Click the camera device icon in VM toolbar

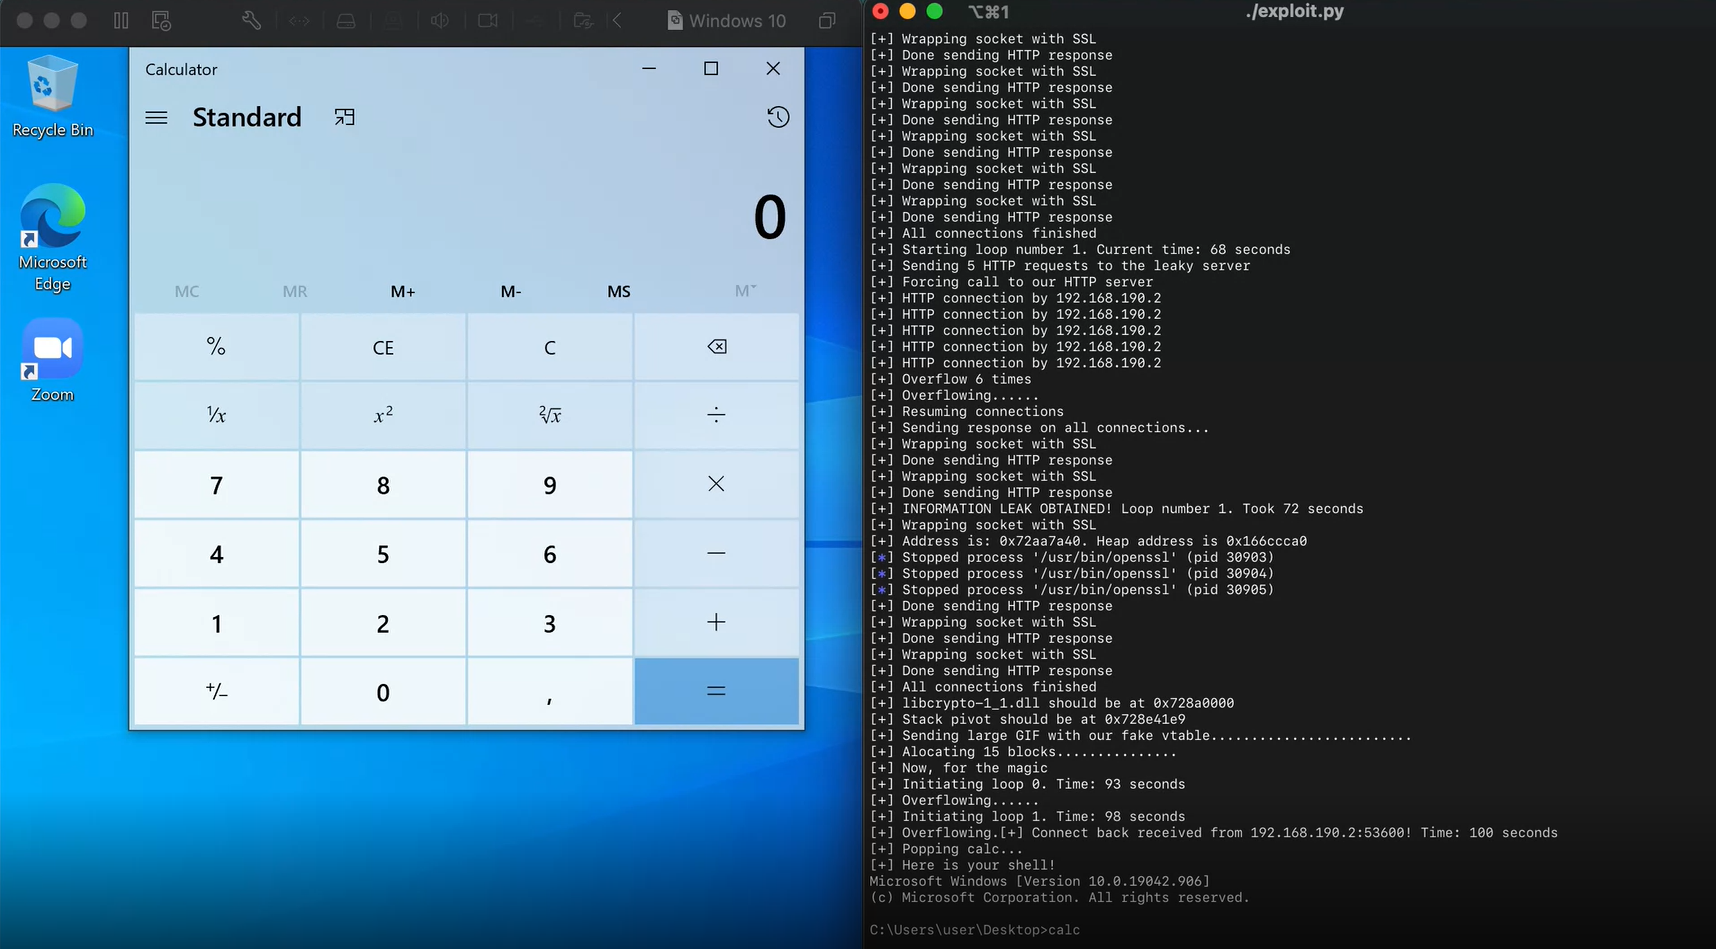pyautogui.click(x=487, y=20)
